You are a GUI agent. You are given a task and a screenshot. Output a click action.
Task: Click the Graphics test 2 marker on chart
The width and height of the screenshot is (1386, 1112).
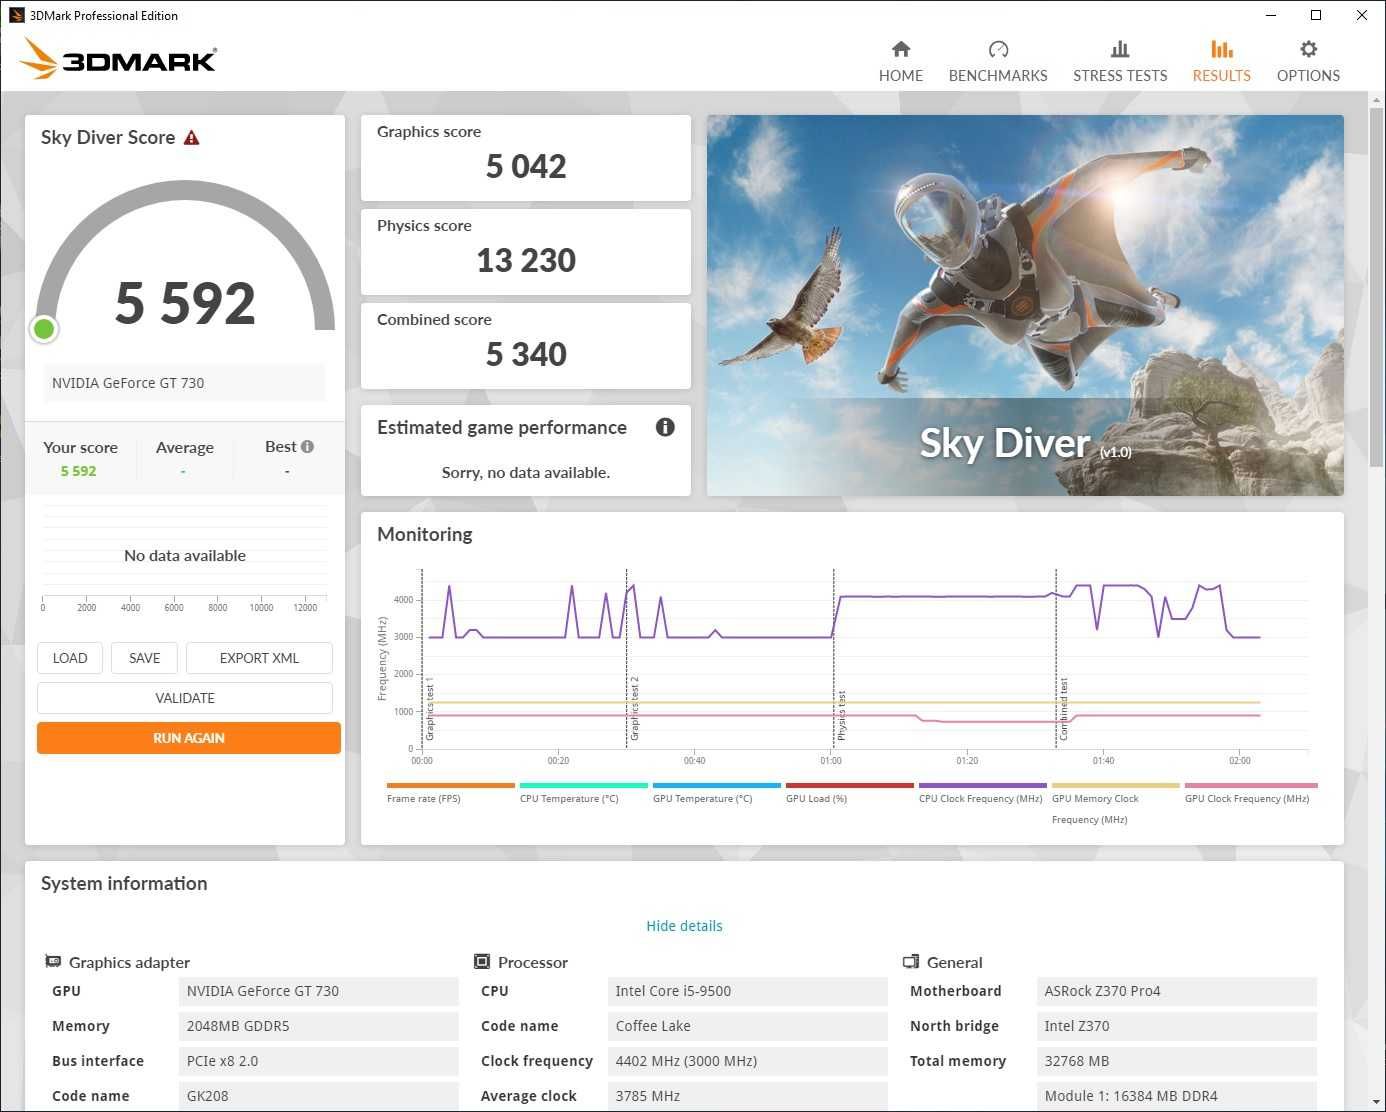tap(634, 708)
